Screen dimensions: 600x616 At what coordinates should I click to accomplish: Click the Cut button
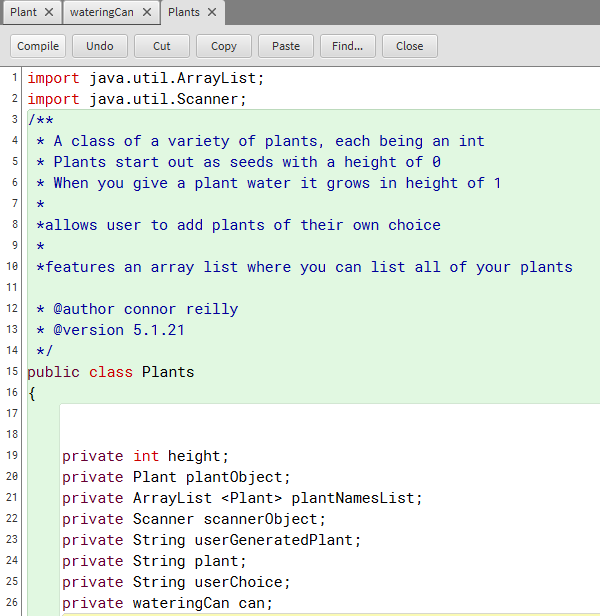(x=162, y=46)
